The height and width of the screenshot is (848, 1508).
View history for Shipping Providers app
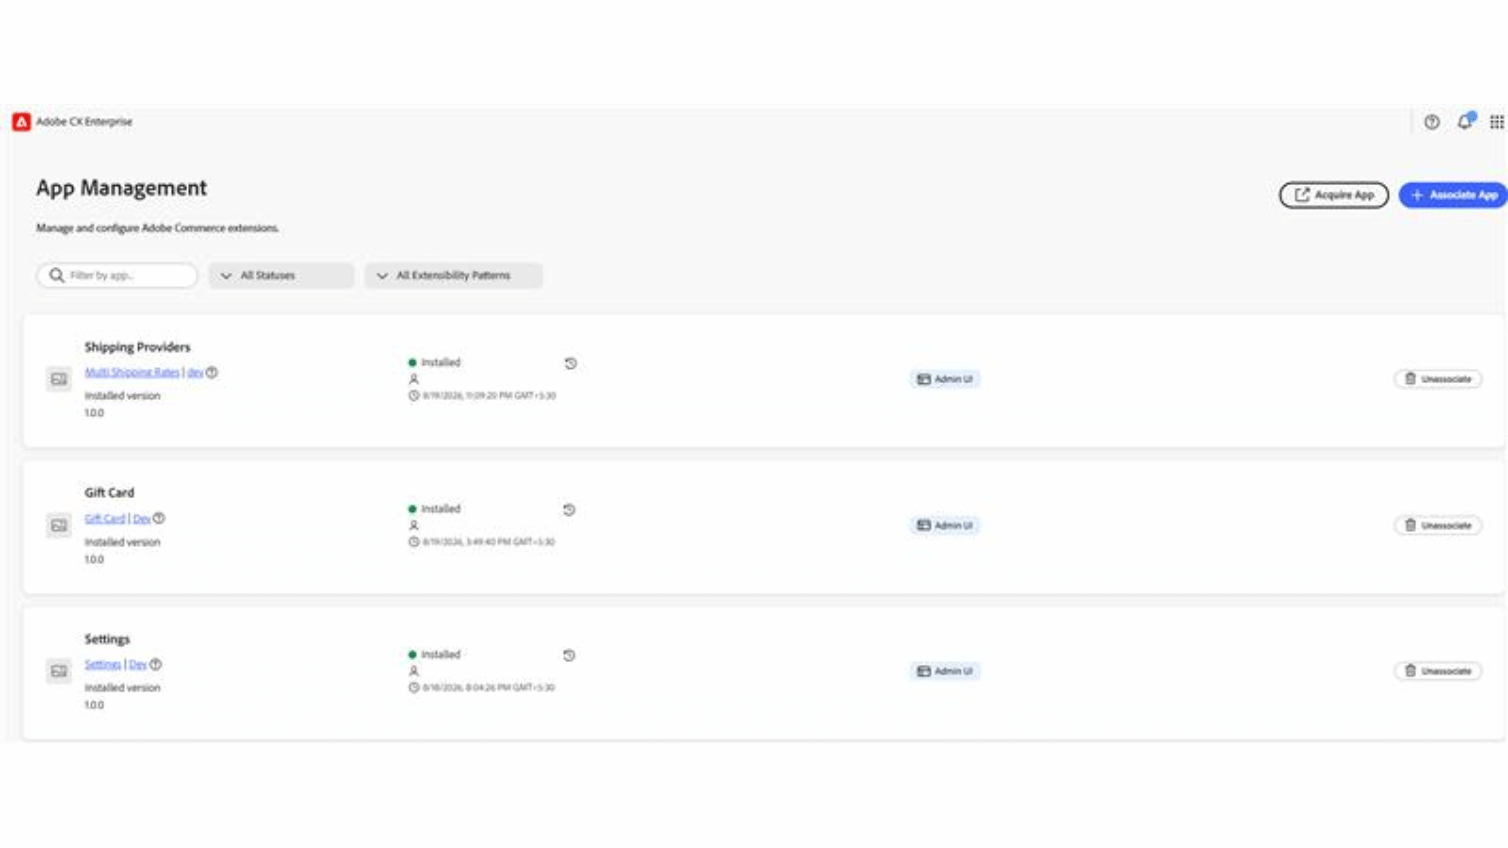point(570,364)
